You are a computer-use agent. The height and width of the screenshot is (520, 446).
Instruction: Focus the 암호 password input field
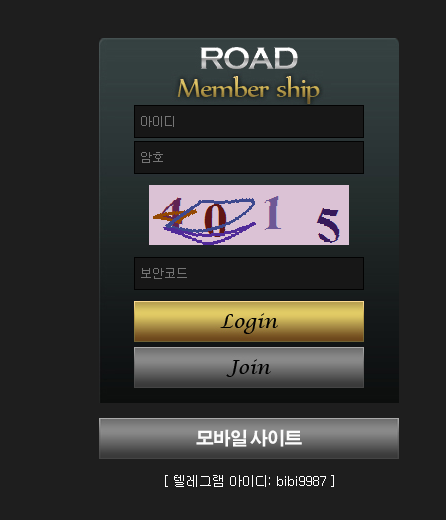coord(249,157)
